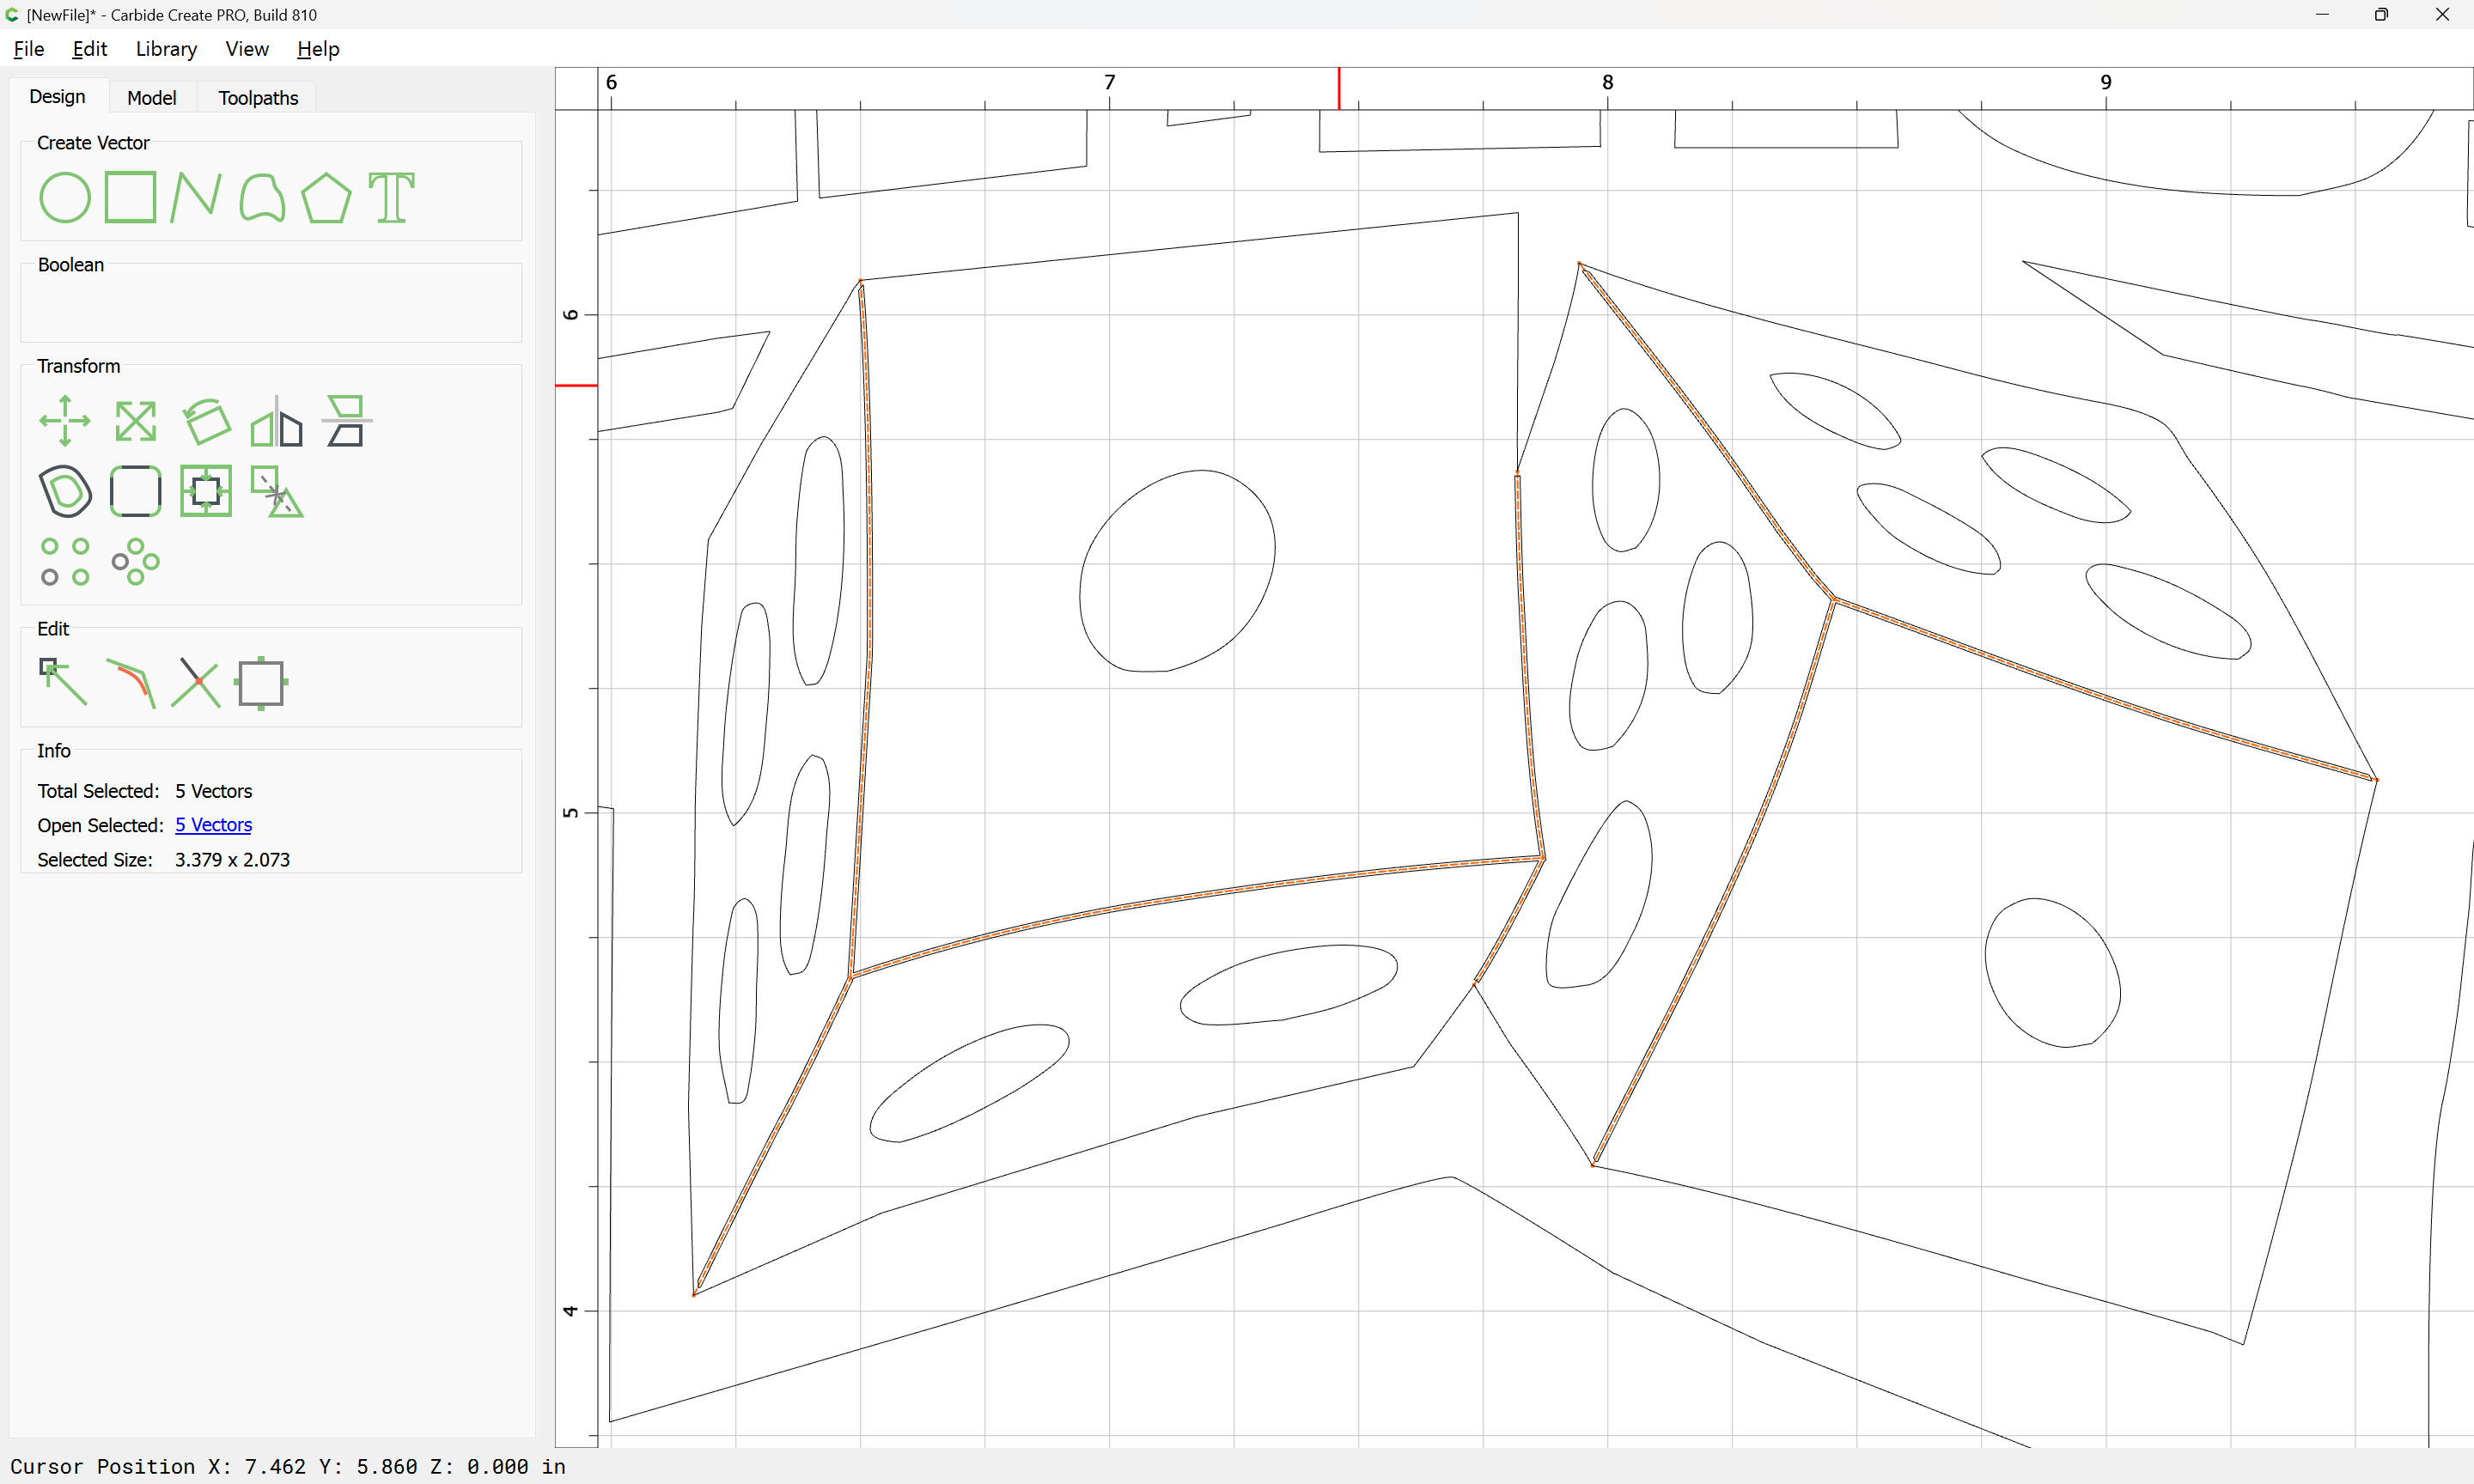Select the Polyline vector tool
The height and width of the screenshot is (1484, 2474).
(x=196, y=197)
